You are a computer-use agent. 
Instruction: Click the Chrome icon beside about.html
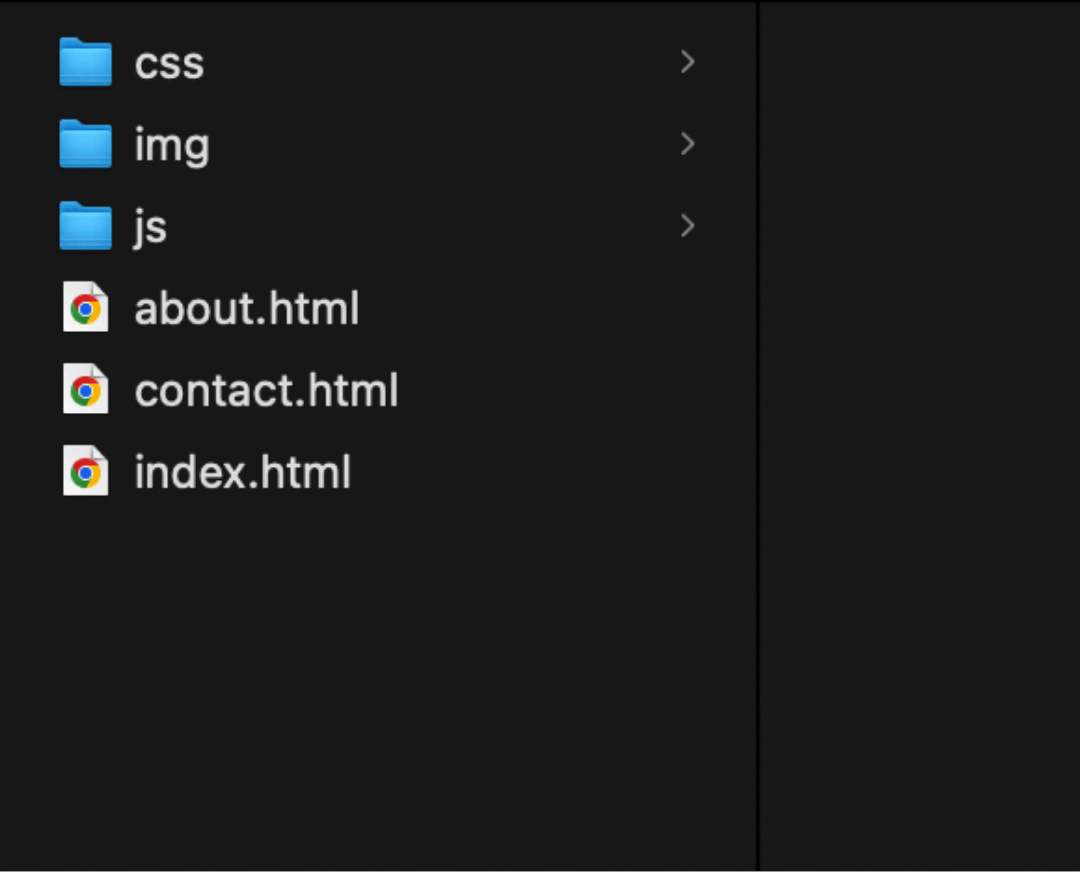85,307
